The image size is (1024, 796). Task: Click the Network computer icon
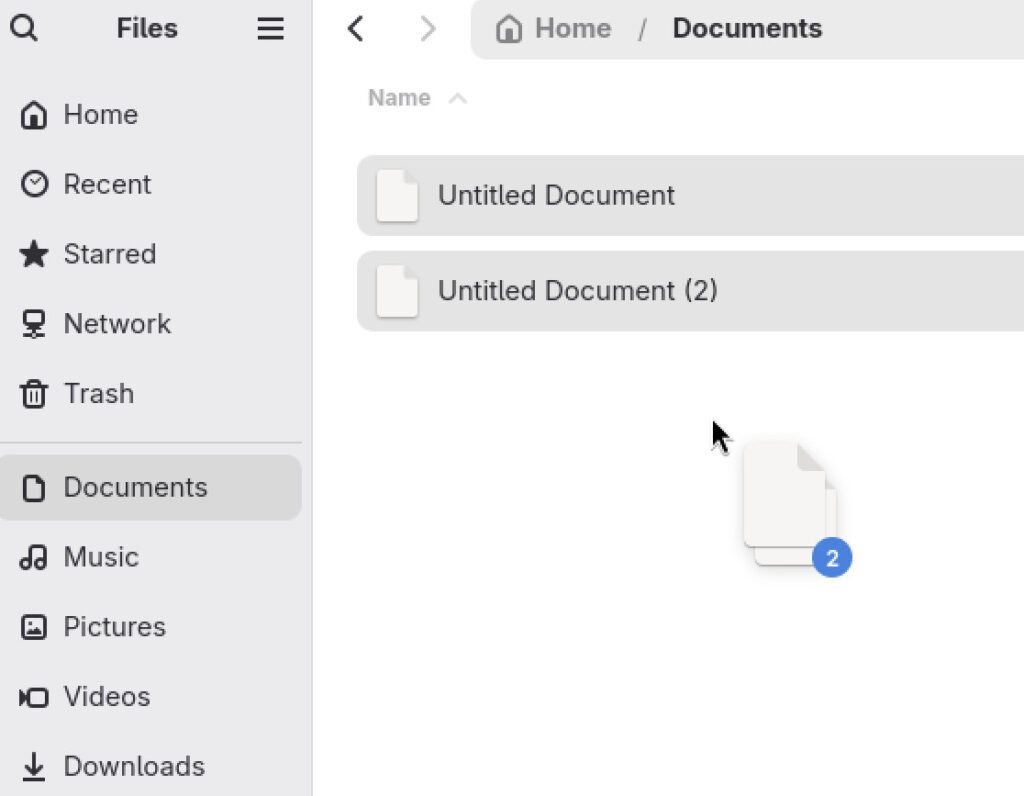(34, 324)
